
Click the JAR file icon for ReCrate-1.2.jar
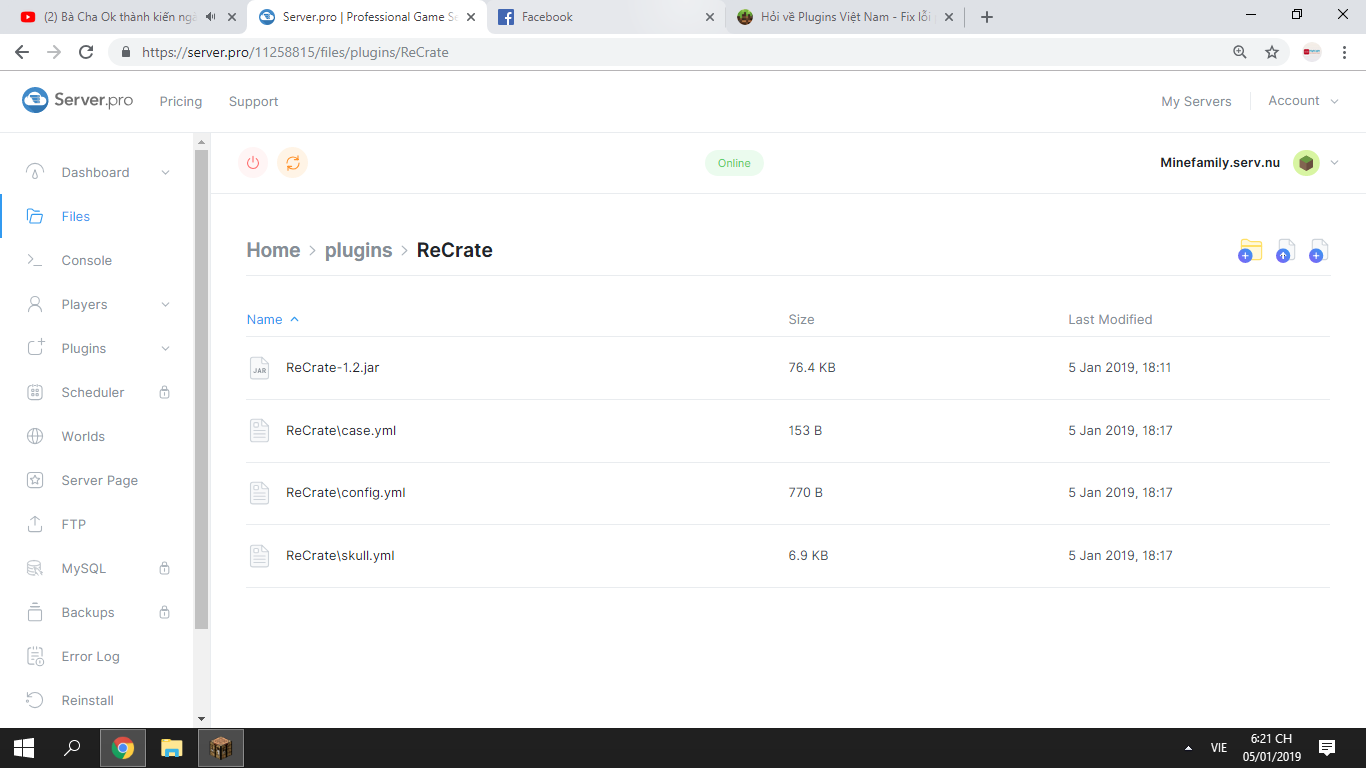coord(259,368)
